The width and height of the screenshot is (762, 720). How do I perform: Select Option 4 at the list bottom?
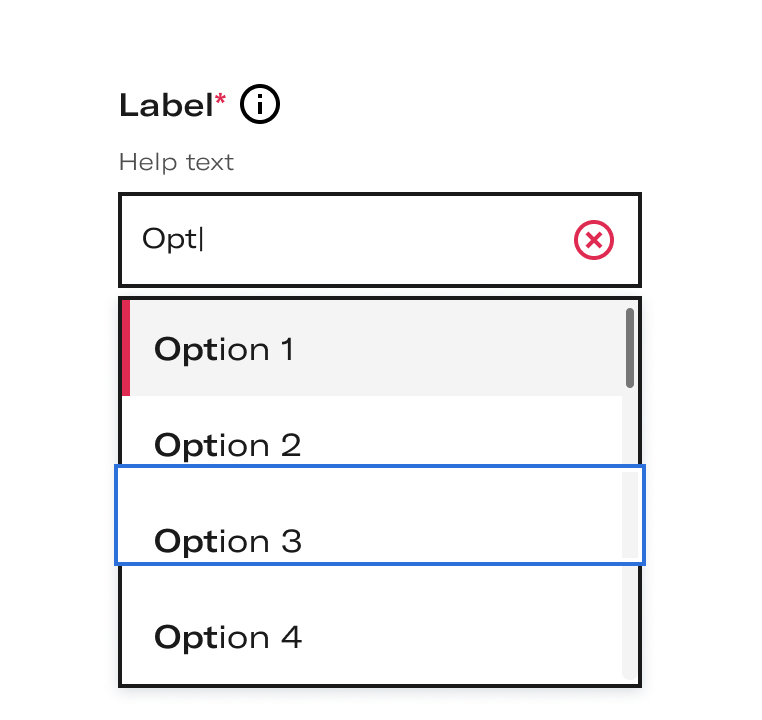pos(372,625)
